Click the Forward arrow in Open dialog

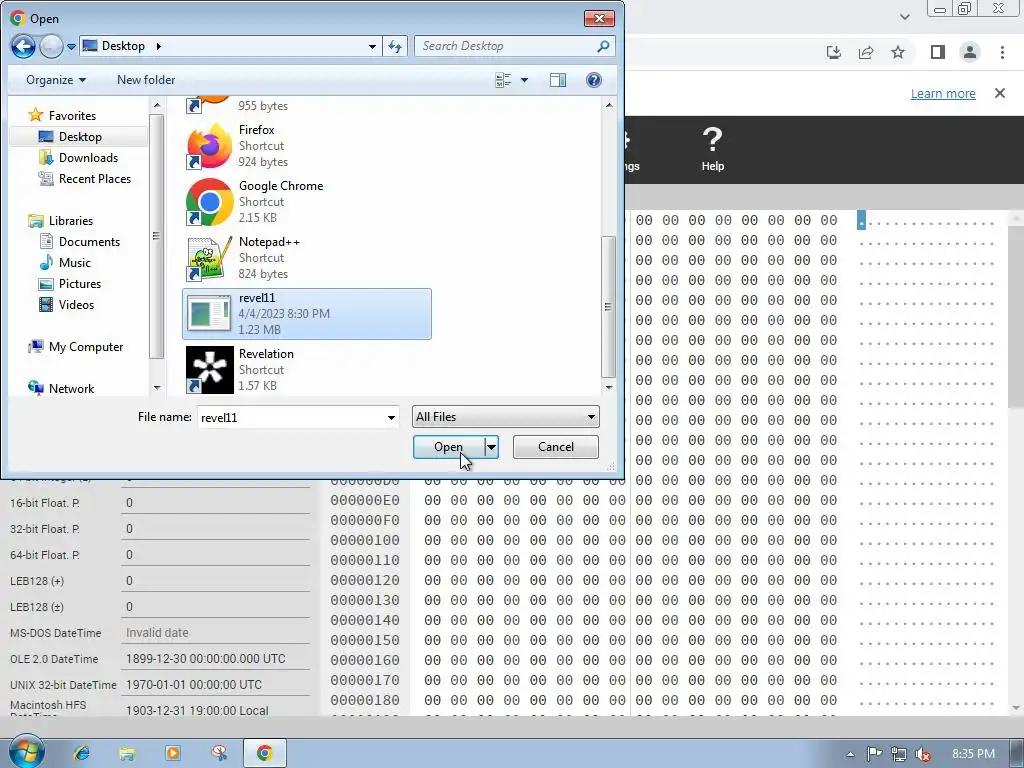tap(51, 46)
